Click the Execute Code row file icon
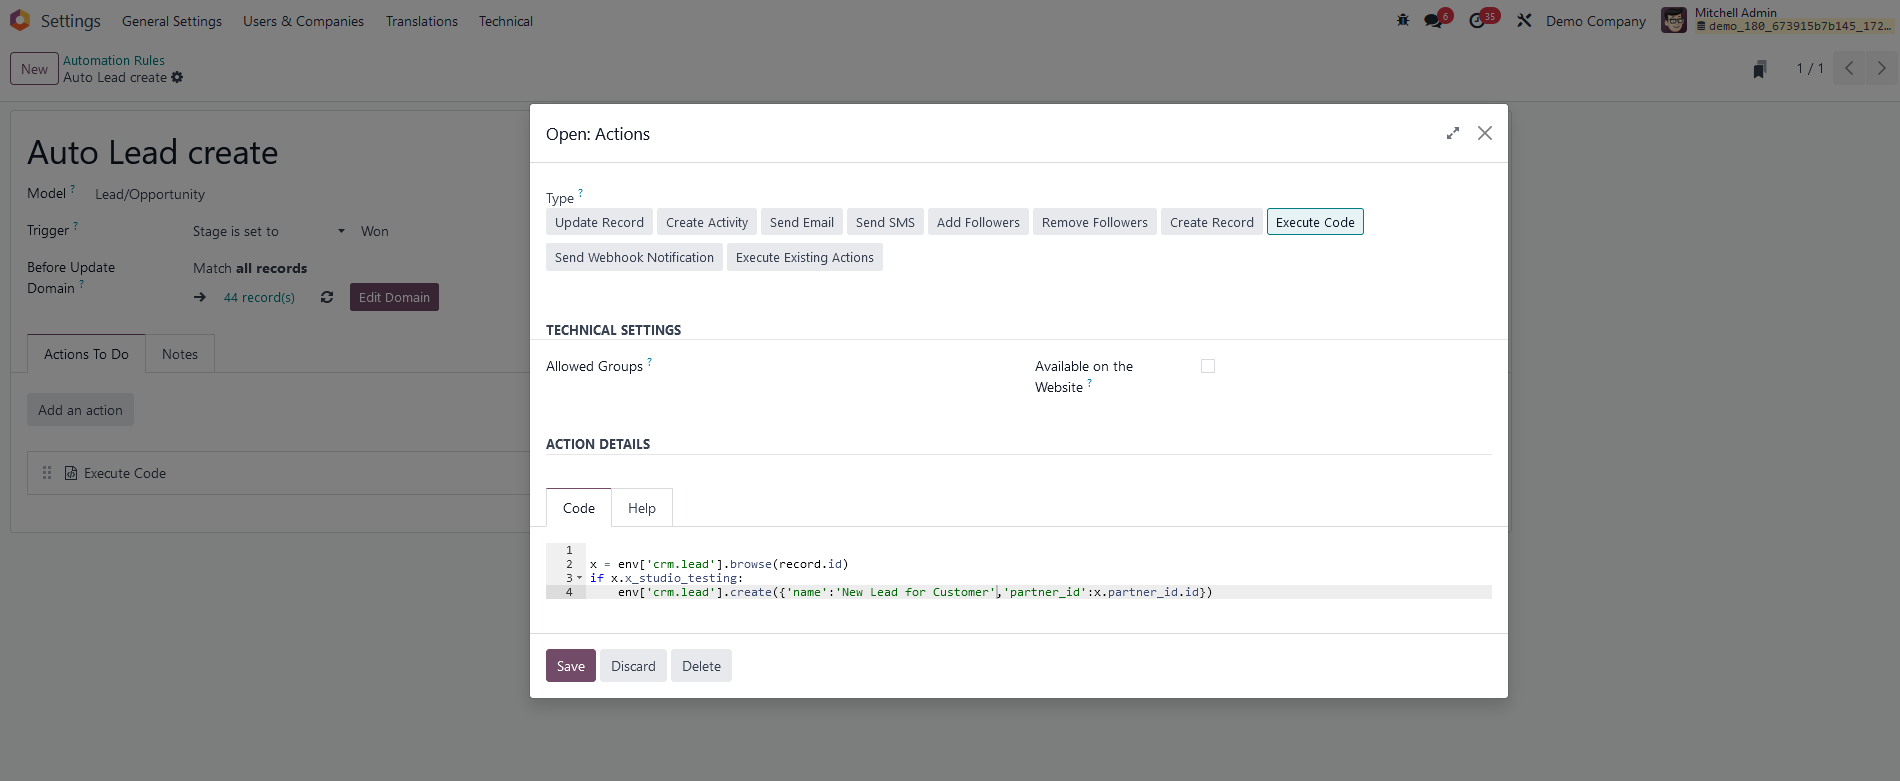The image size is (1900, 781). tap(71, 473)
